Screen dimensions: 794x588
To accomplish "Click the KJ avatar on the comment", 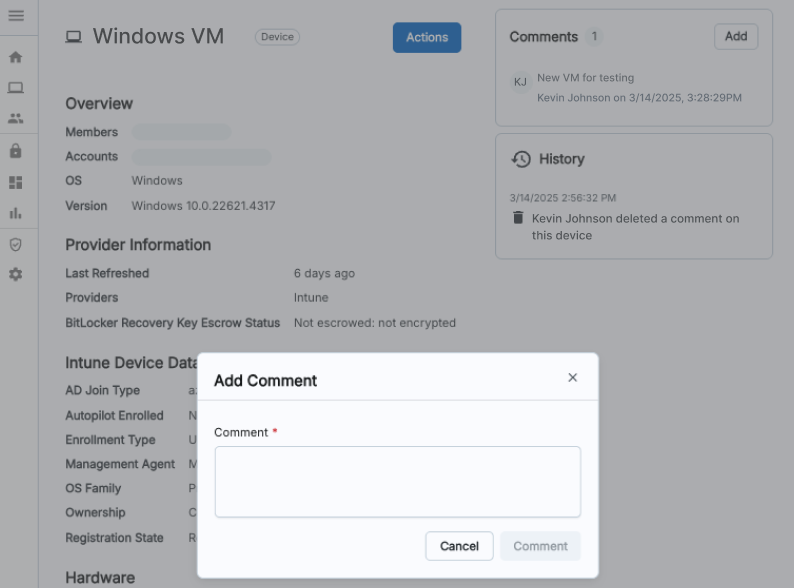I will click(x=520, y=82).
